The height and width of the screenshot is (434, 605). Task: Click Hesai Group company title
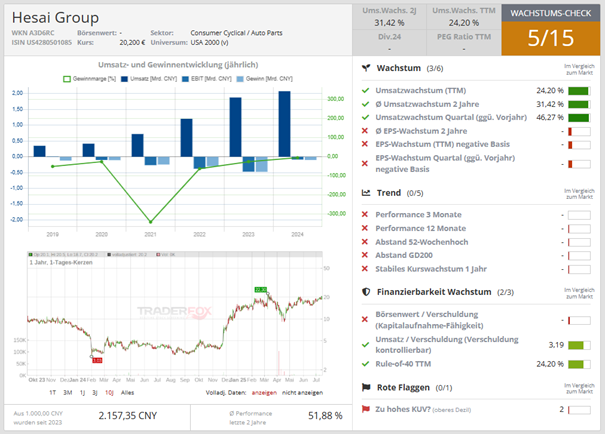pyautogui.click(x=55, y=17)
